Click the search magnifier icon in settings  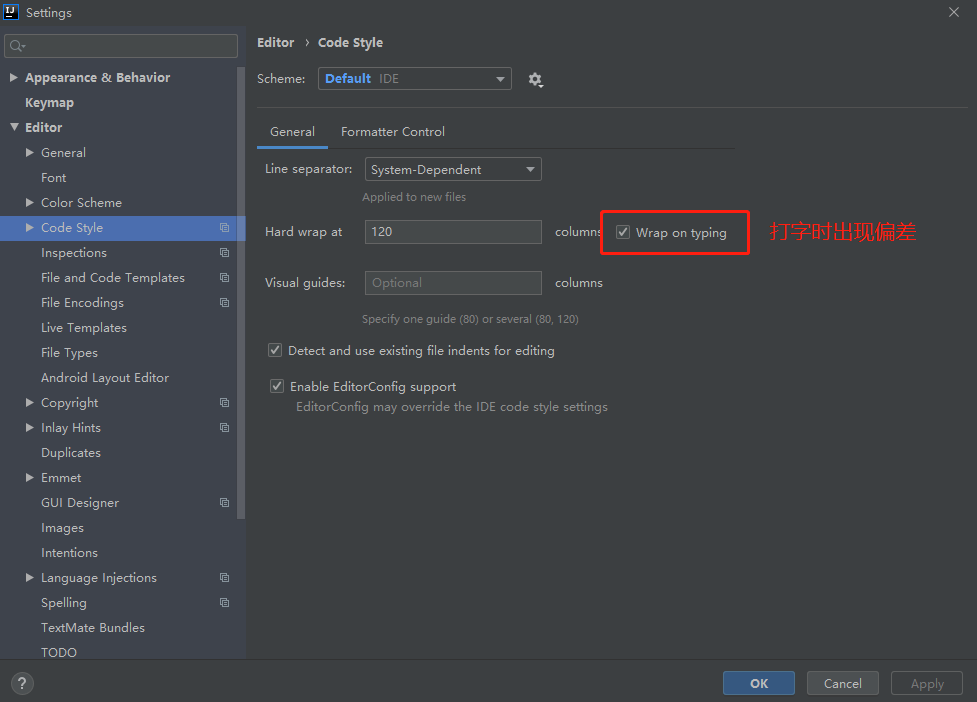[x=17, y=46]
